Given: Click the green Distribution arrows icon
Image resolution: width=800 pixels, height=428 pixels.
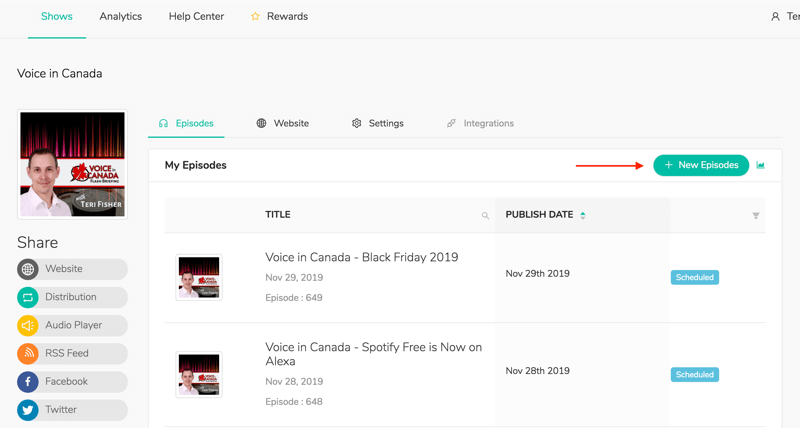Looking at the screenshot, I should click(x=28, y=297).
